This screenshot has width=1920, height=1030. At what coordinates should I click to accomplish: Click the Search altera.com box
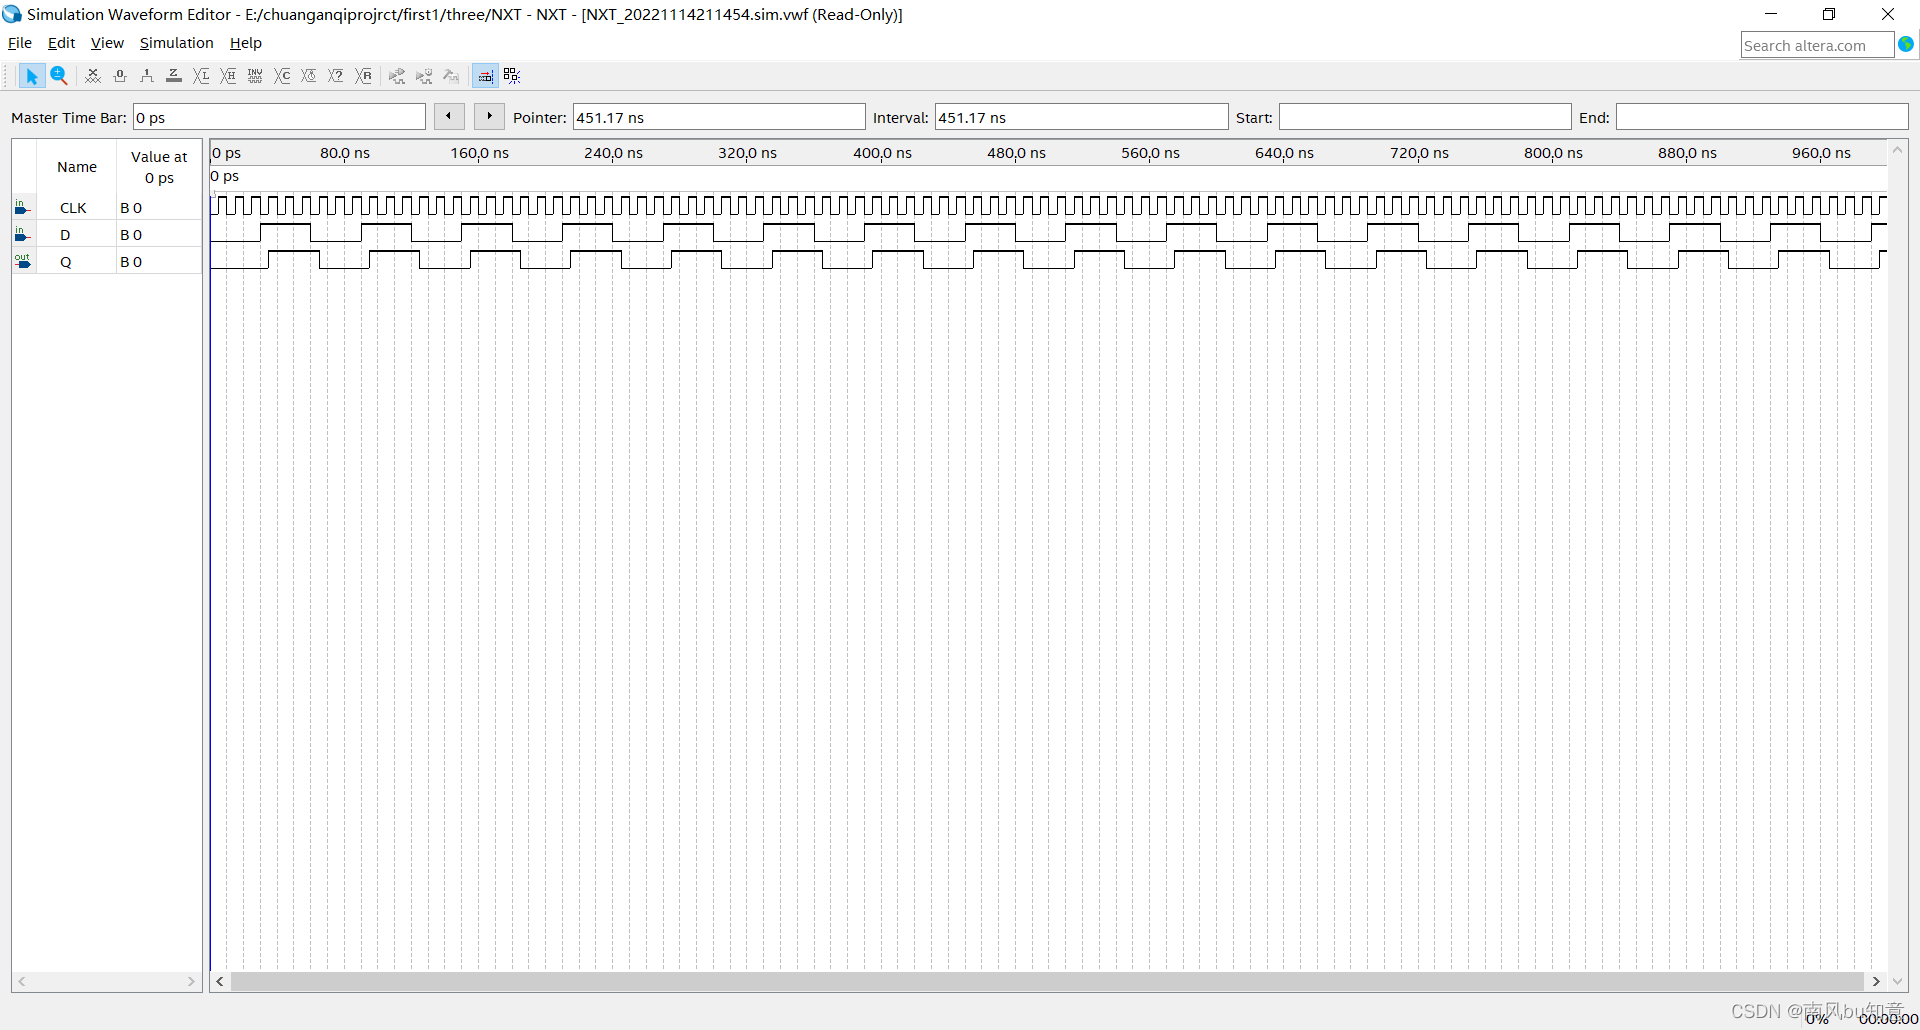1816,45
